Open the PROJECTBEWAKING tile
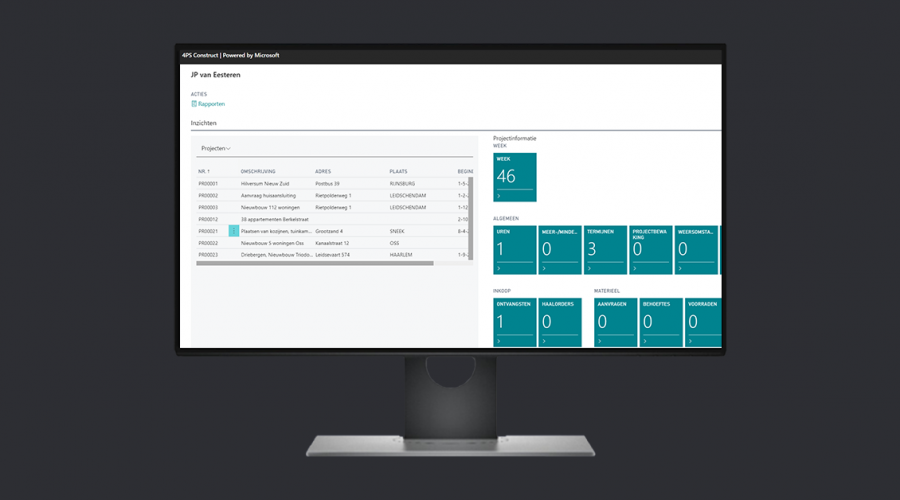The width and height of the screenshot is (900, 500). [650, 250]
